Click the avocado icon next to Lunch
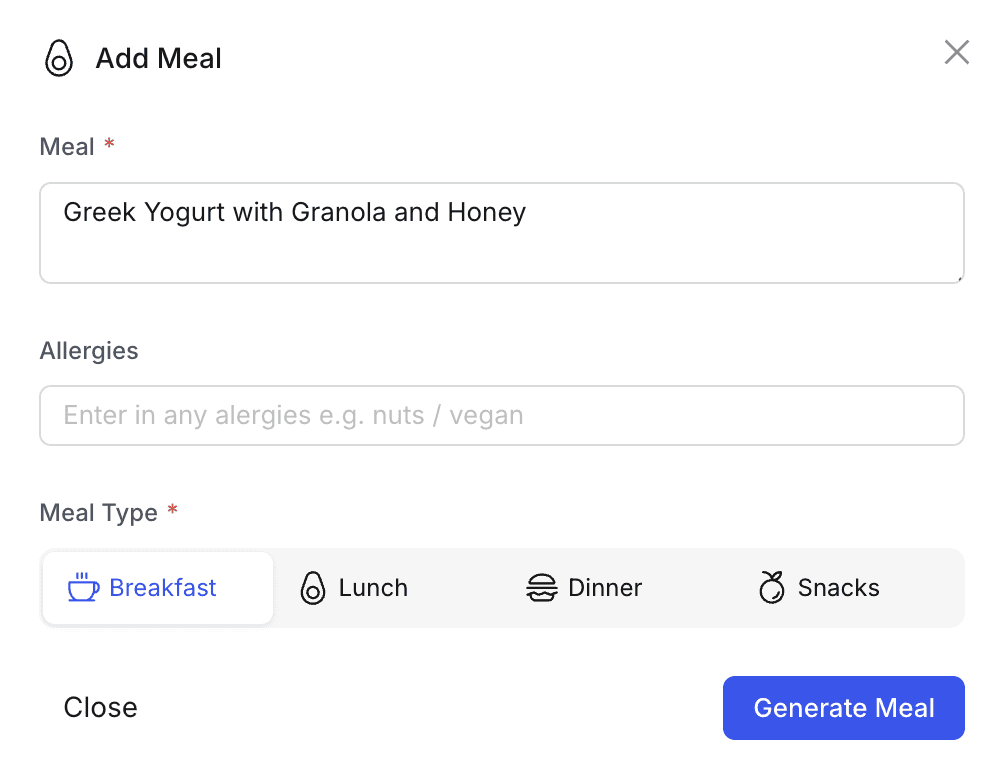Image resolution: width=1002 pixels, height=772 pixels. (313, 588)
